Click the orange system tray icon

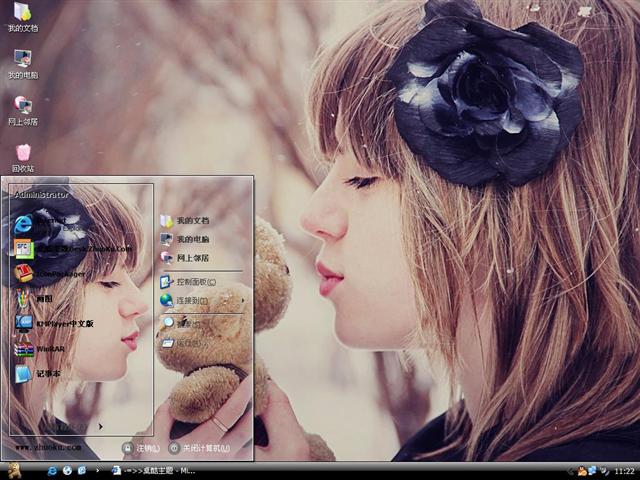click(x=582, y=471)
